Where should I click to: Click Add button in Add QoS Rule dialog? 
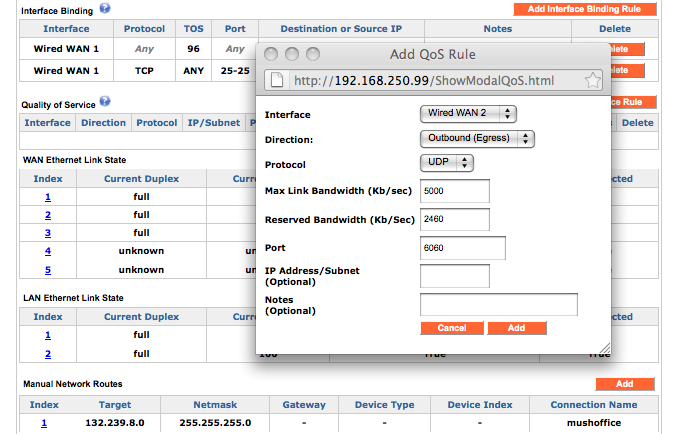point(517,328)
